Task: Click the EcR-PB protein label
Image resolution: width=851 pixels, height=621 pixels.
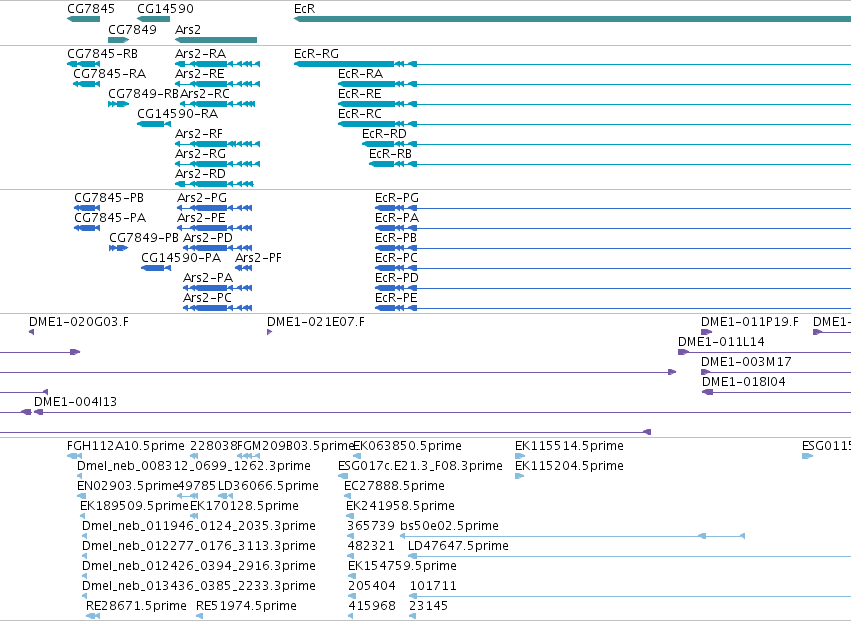Action: pos(396,238)
